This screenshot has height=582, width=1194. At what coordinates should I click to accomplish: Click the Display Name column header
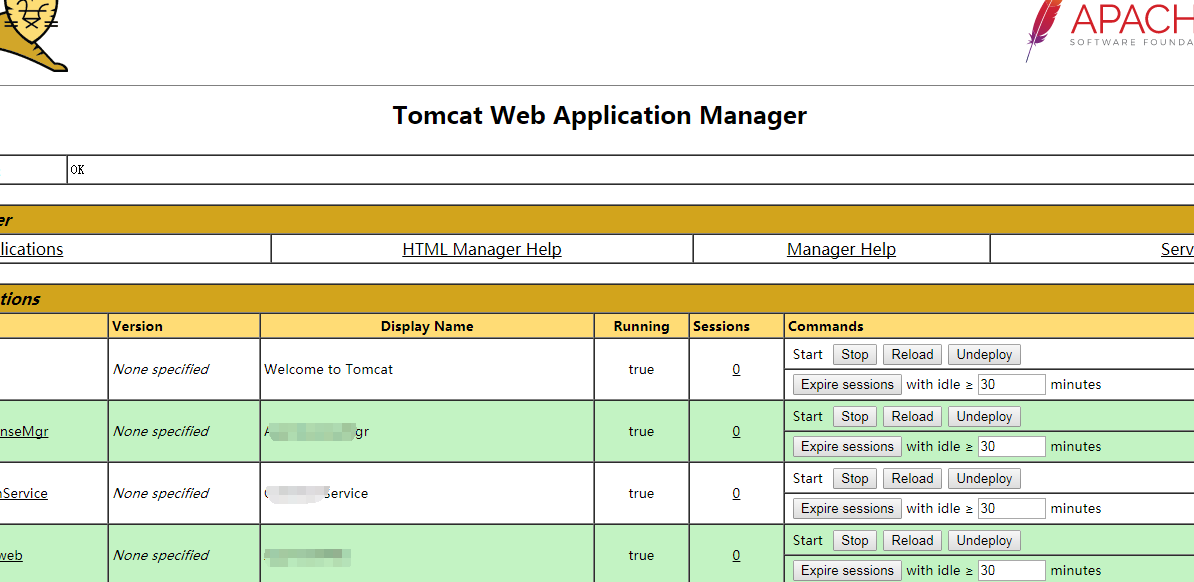click(x=427, y=326)
